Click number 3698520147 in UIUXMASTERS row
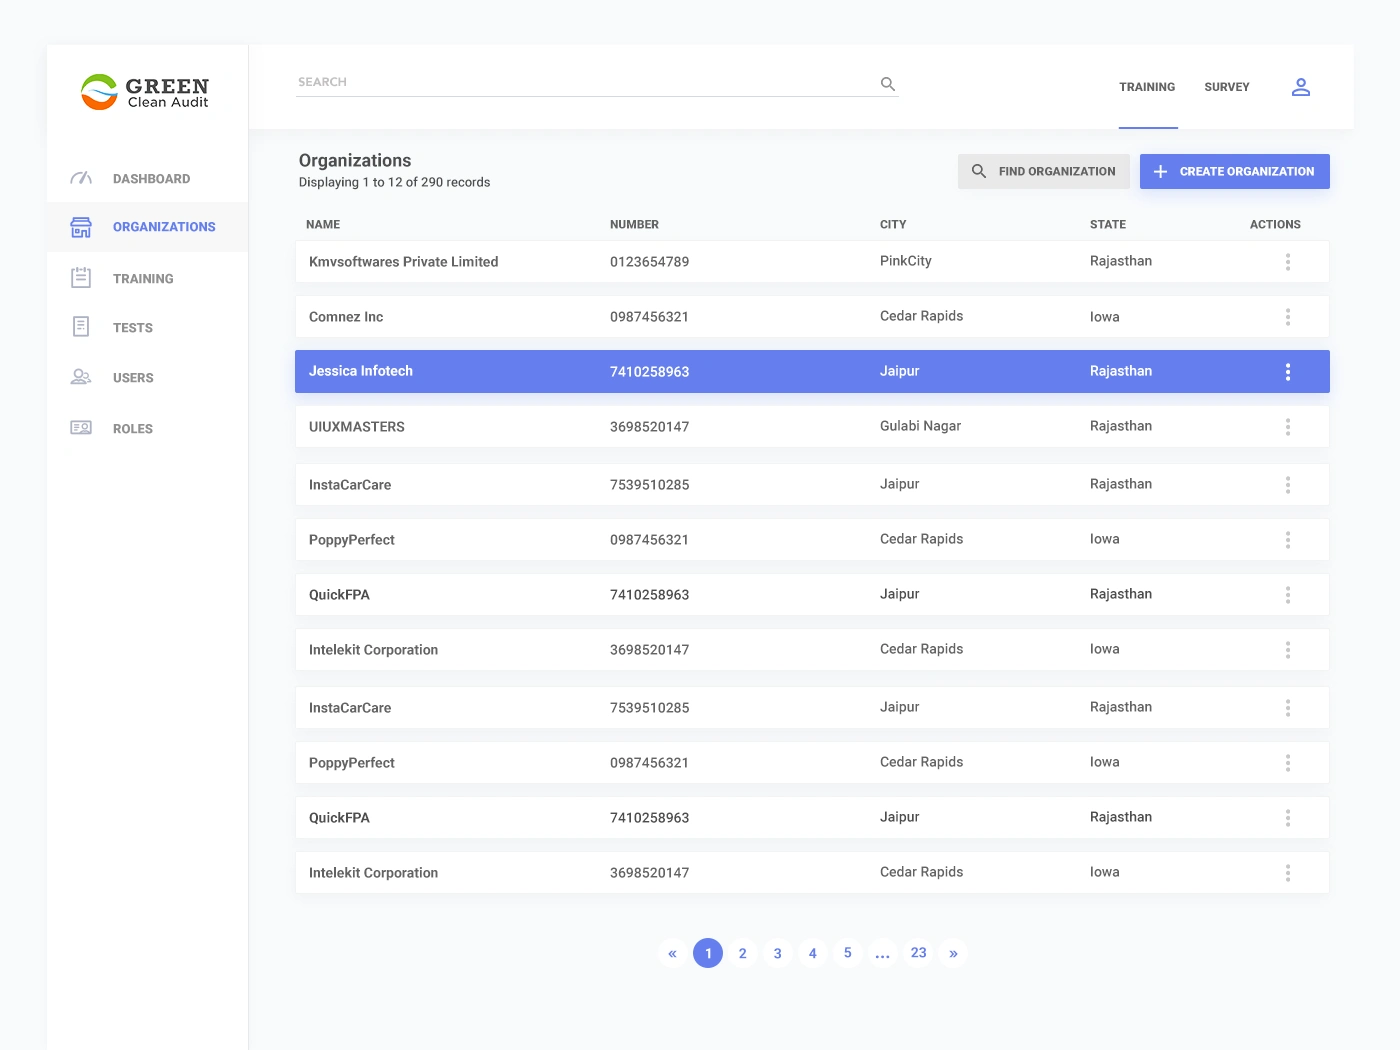This screenshot has height=1050, width=1400. coord(650,427)
